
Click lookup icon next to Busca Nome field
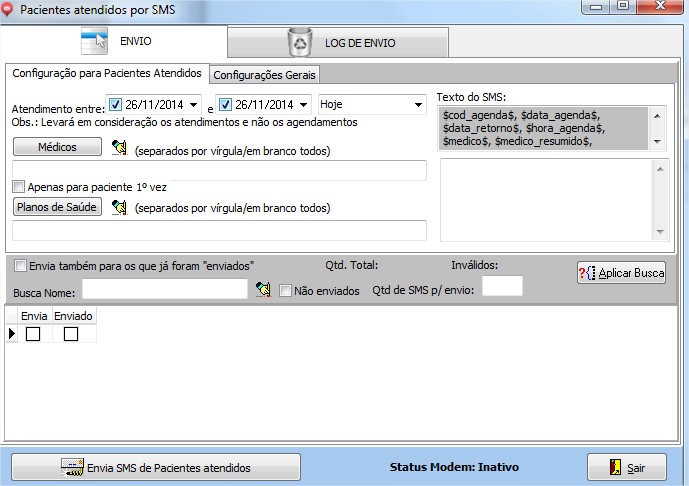point(262,290)
